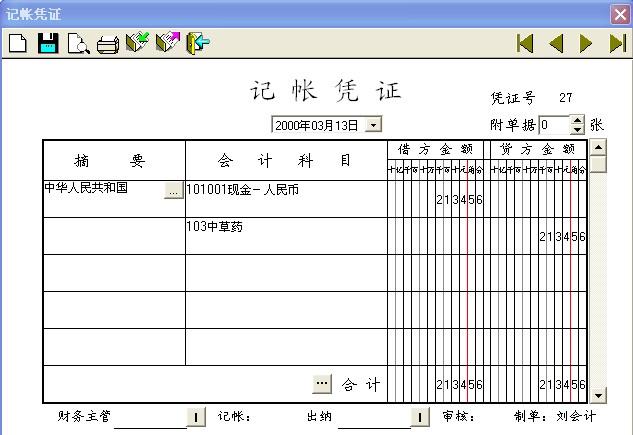
Task: Click the 会计科目 column header
Action: (284, 161)
